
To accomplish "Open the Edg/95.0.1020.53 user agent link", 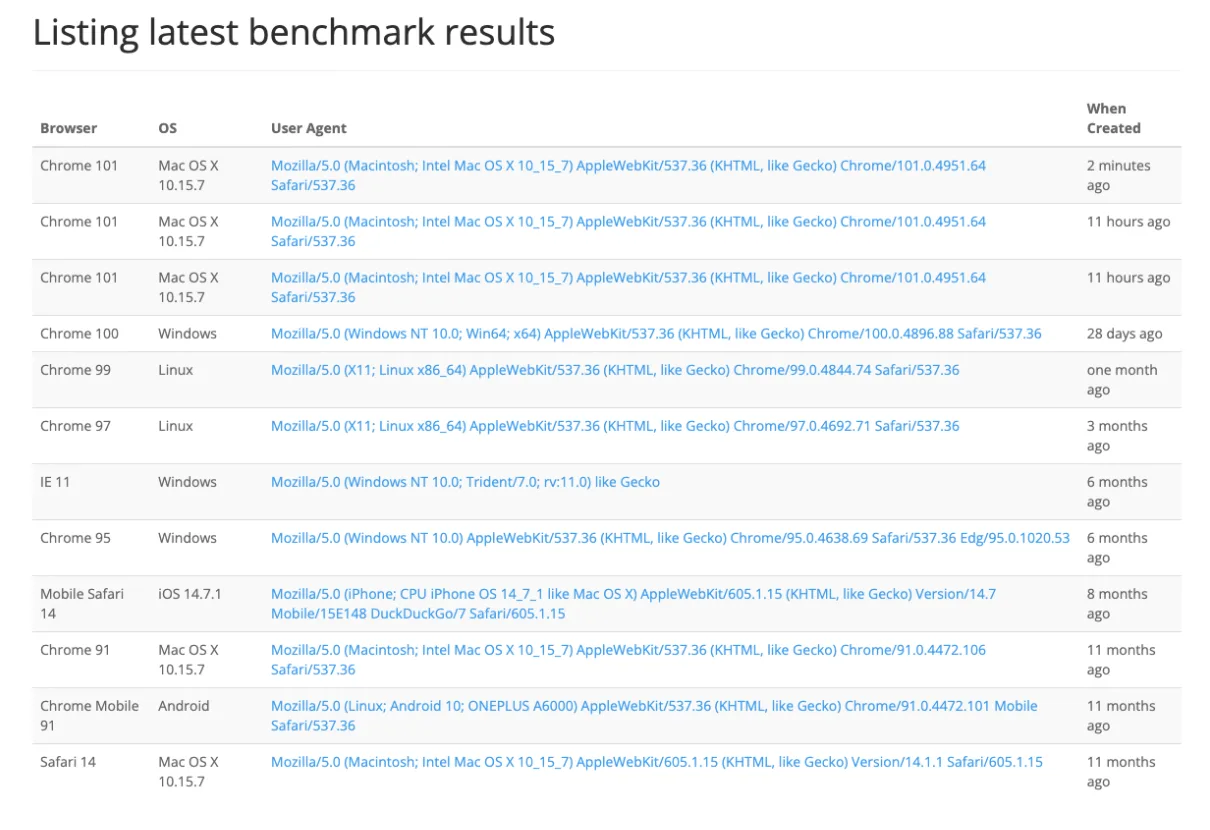I will pyautogui.click(x=670, y=538).
